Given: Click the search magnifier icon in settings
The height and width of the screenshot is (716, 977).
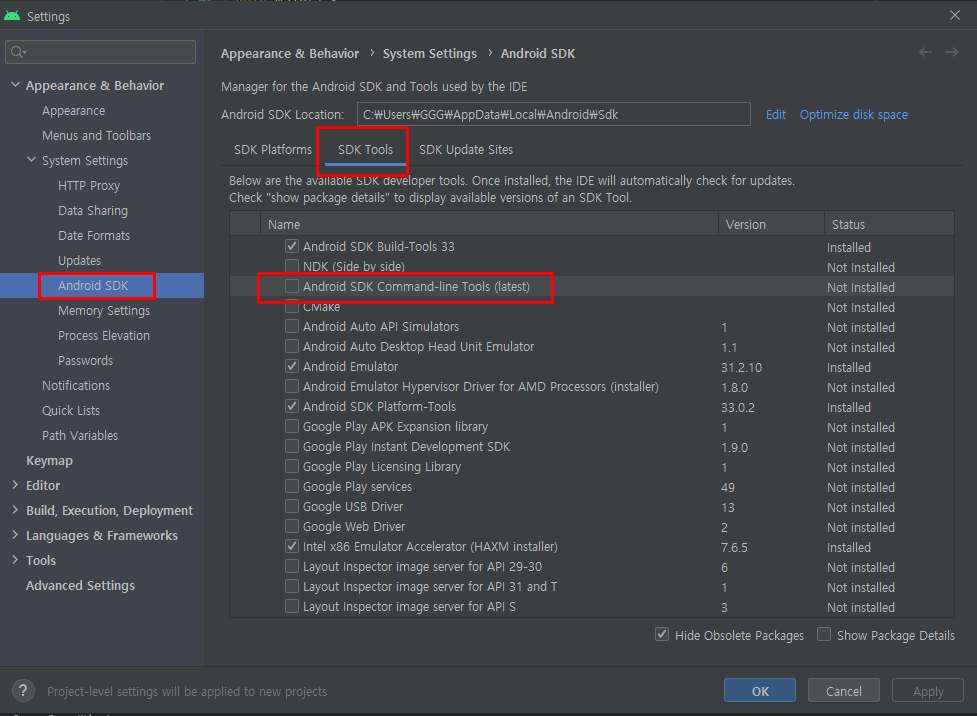Looking at the screenshot, I should click(18, 52).
